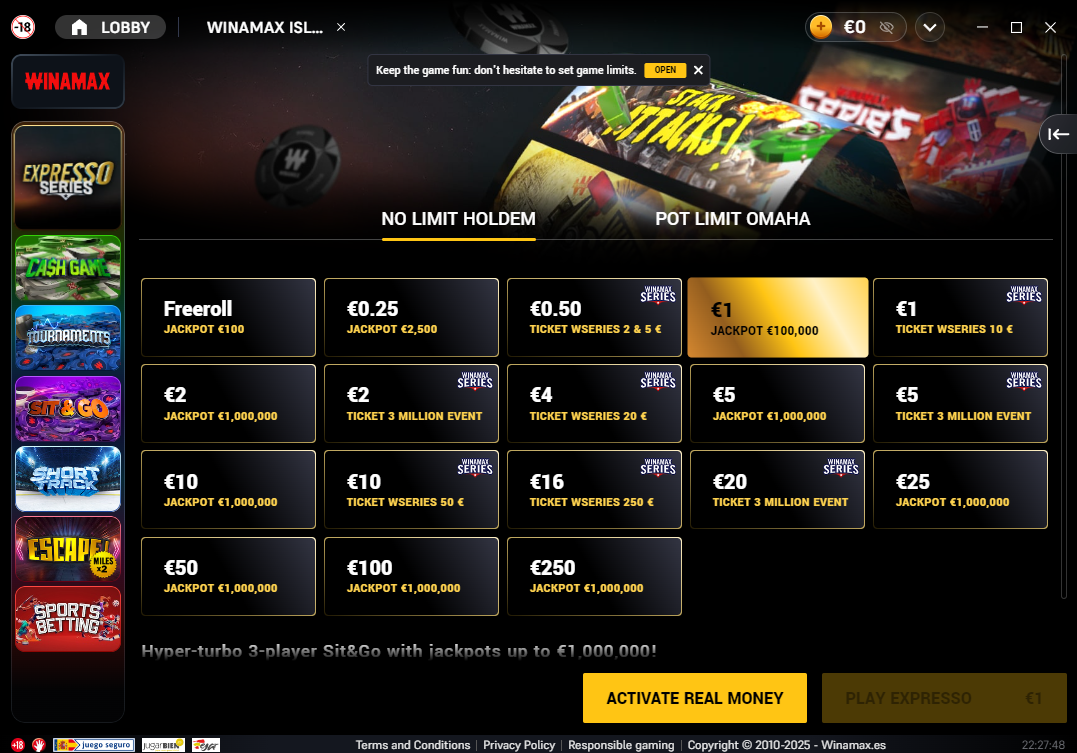Viewport: 1077px width, 753px height.
Task: Open the game limits notification
Action: point(665,70)
